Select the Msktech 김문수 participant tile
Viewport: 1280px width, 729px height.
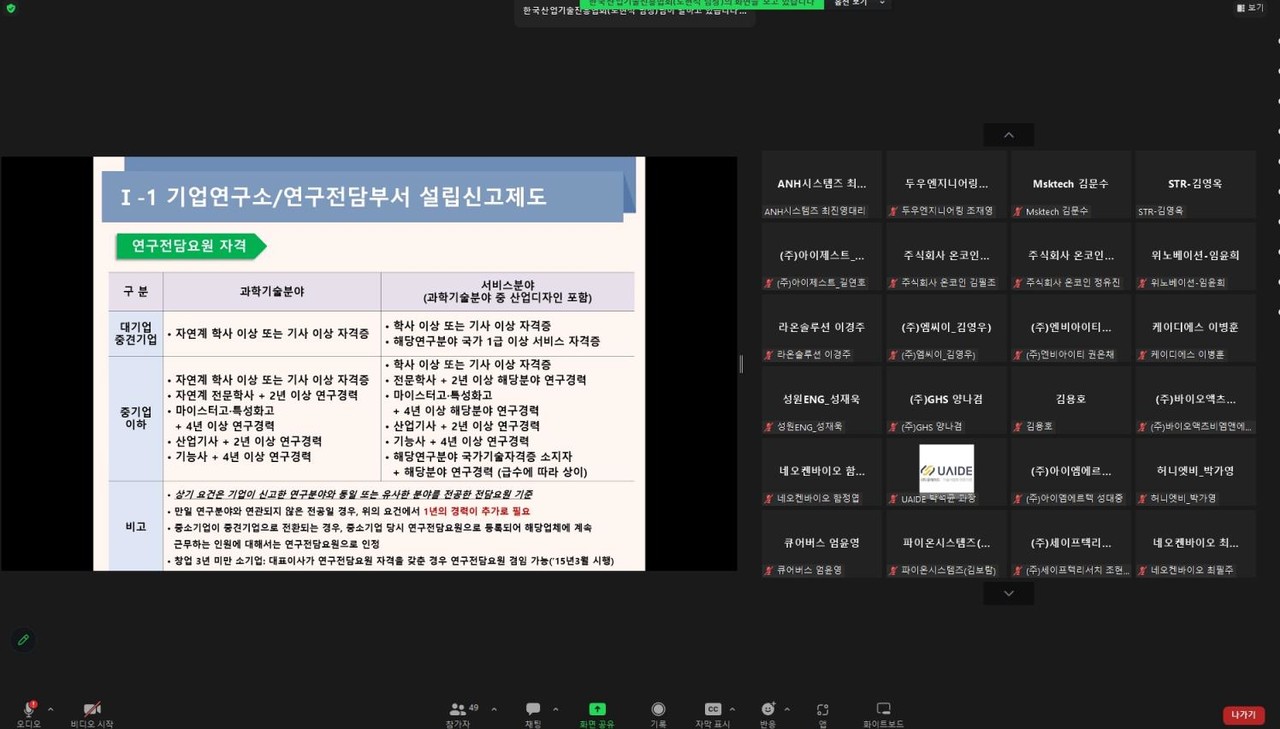(x=1071, y=185)
